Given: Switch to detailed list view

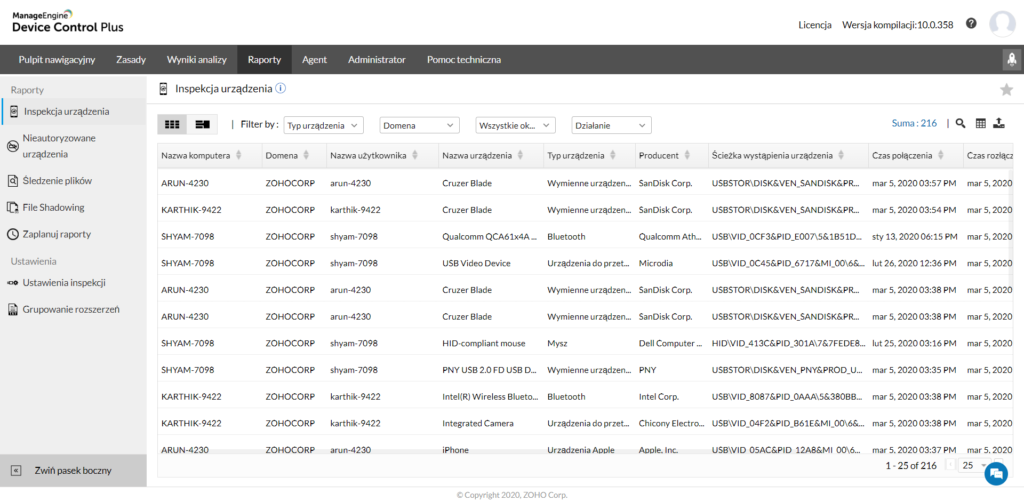Looking at the screenshot, I should tap(203, 124).
